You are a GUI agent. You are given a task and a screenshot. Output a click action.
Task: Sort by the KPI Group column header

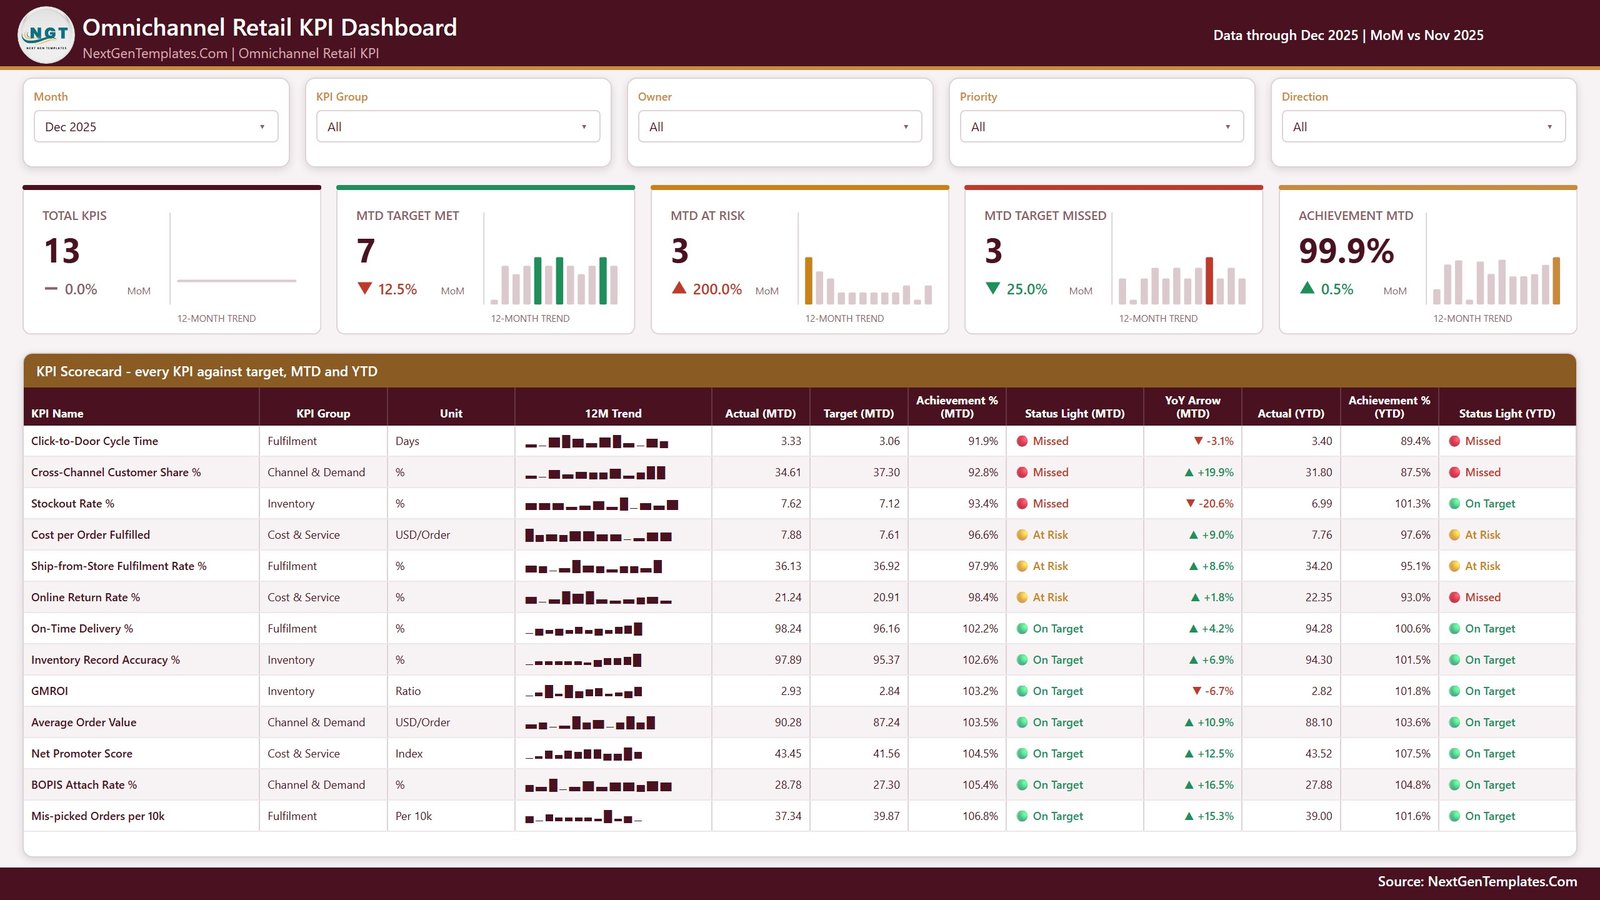coord(323,413)
